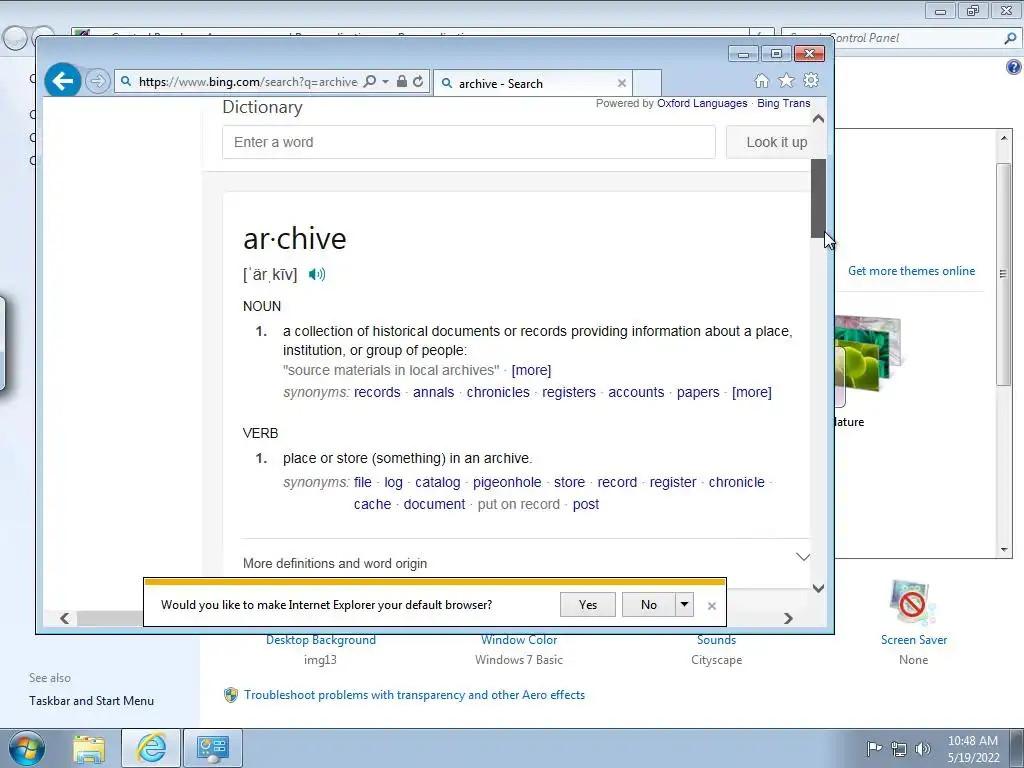Go back with the IE back arrow
The image size is (1024, 768).
pos(63,81)
